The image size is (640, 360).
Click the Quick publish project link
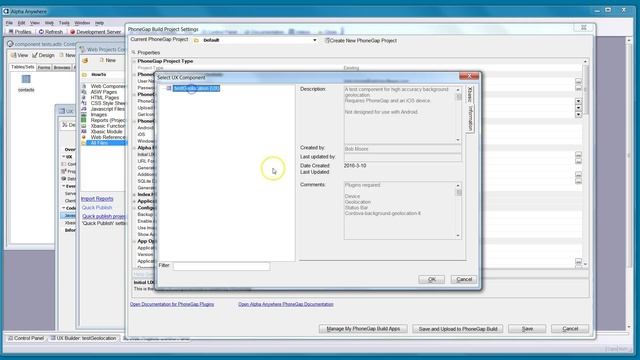104,216
